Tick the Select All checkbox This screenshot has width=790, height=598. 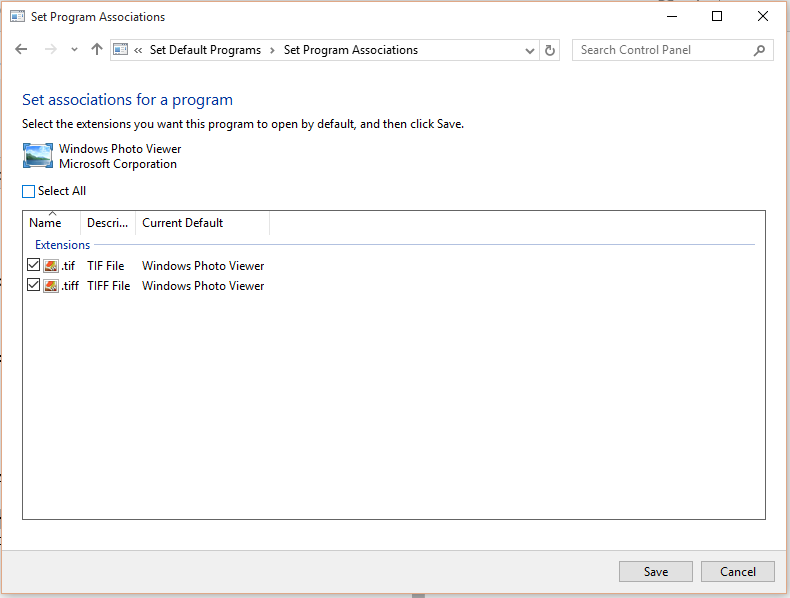(29, 191)
